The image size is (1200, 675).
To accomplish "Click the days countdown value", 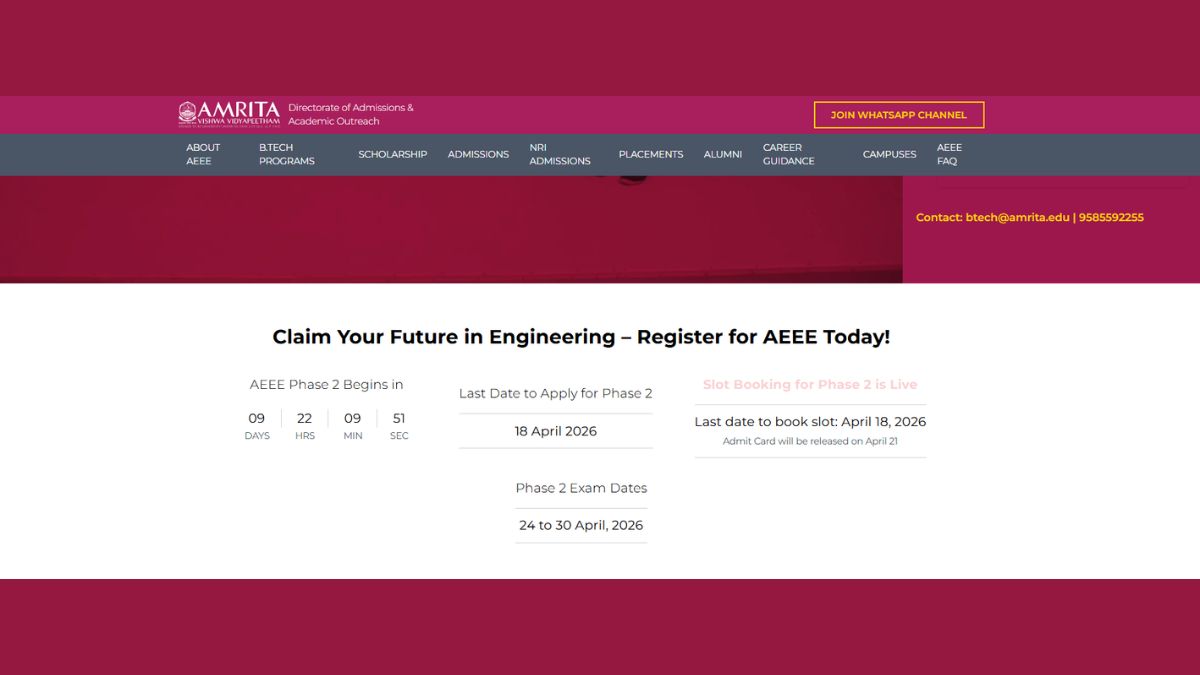I will click(x=257, y=419).
